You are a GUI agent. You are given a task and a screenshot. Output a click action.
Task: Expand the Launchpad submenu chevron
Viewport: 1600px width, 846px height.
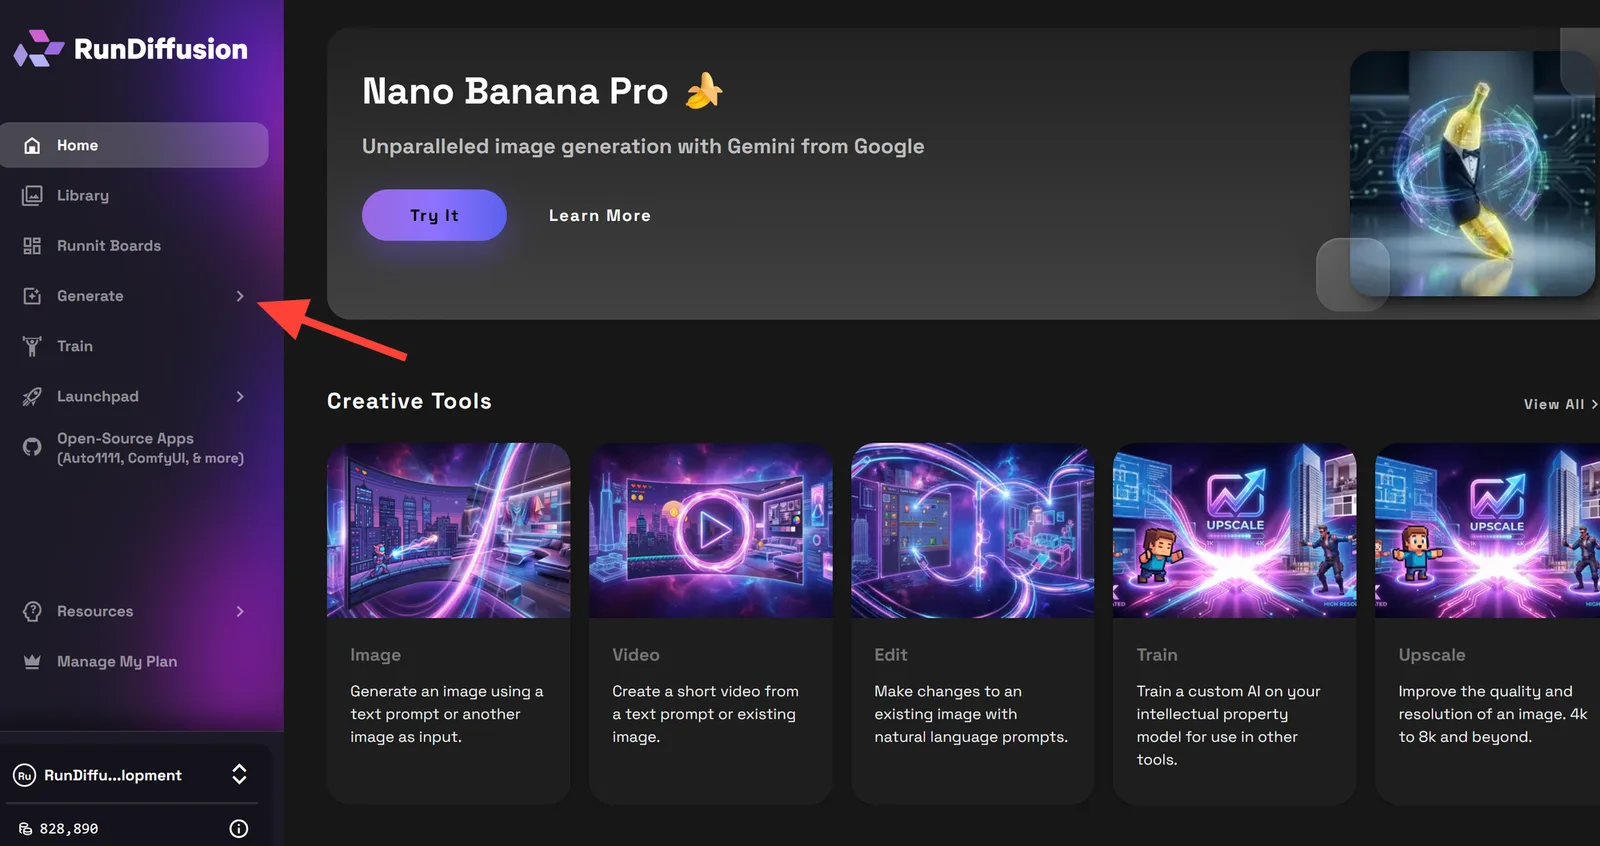click(x=240, y=396)
